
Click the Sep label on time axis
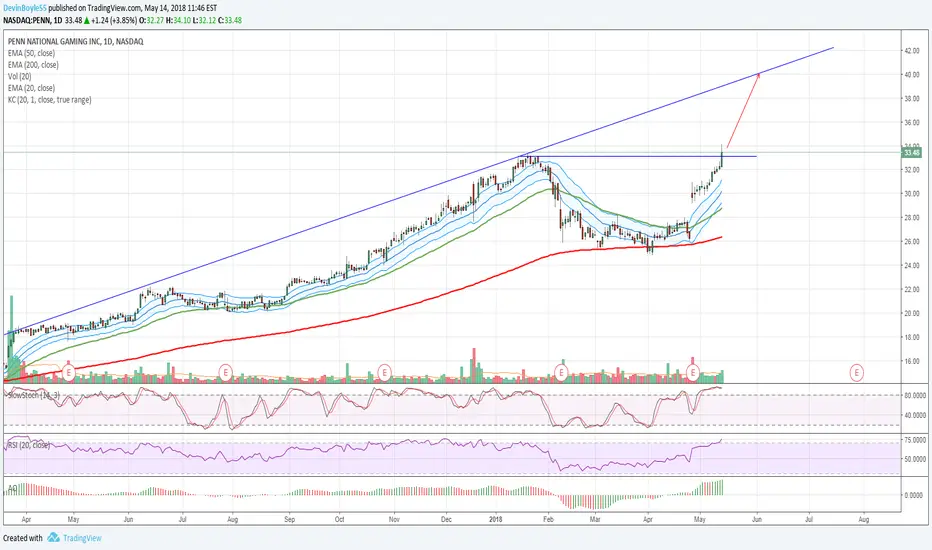point(289,519)
